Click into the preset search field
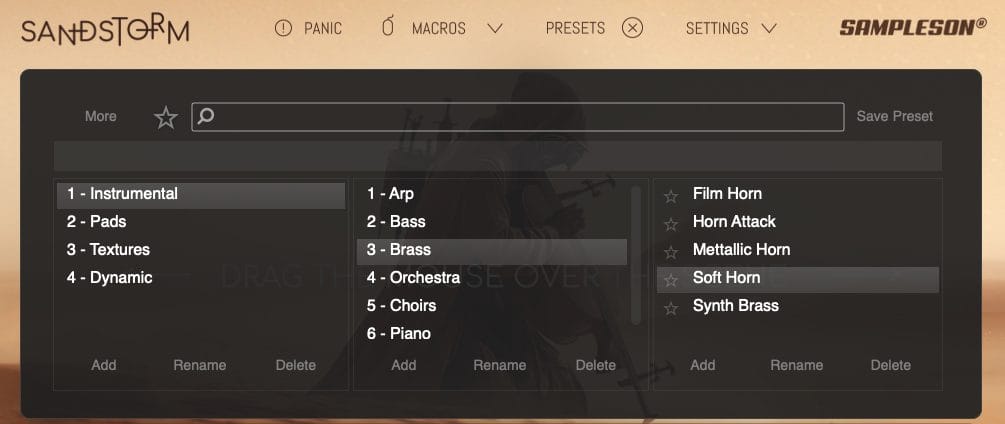Screen dimensions: 1005x424 tap(518, 117)
